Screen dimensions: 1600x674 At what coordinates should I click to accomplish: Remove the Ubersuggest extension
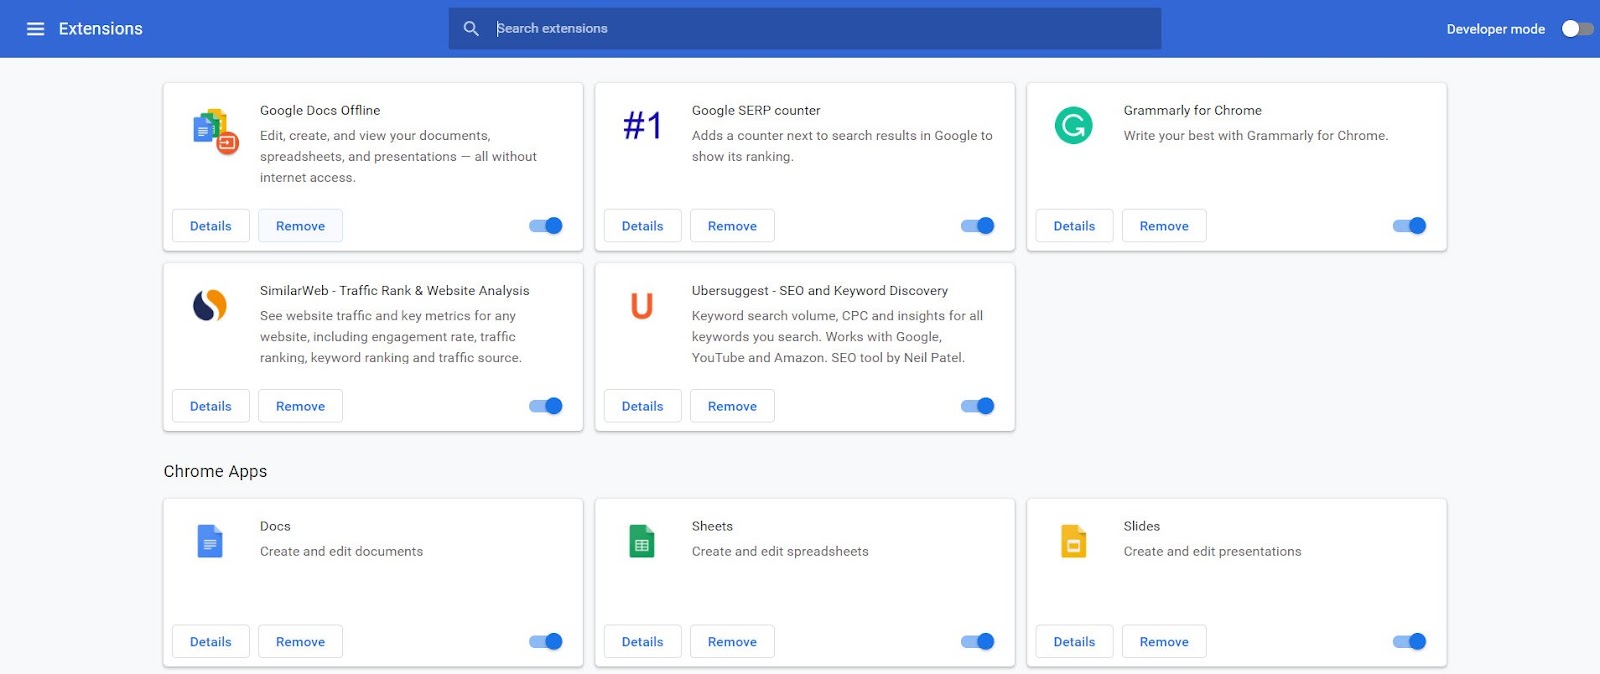click(x=732, y=406)
